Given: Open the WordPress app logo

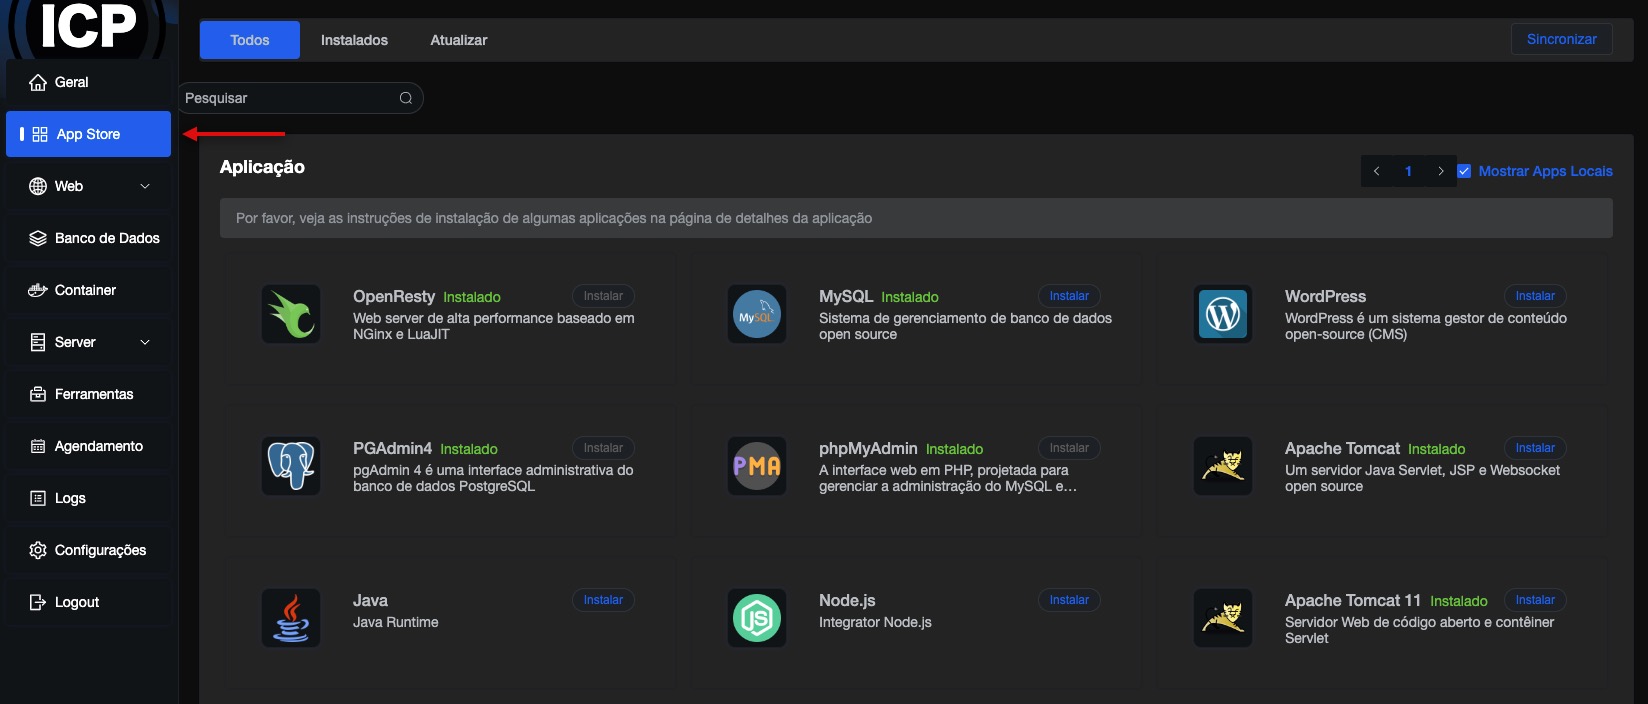Looking at the screenshot, I should tap(1223, 314).
